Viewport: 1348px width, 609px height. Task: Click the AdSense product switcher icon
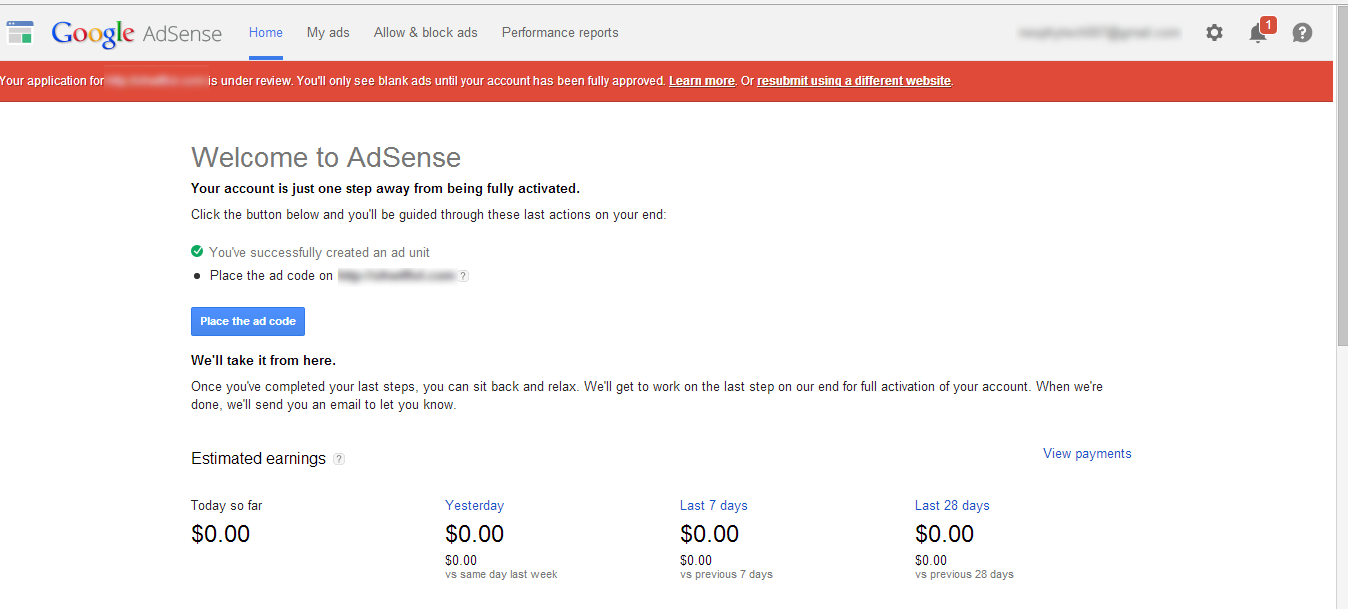[20, 32]
